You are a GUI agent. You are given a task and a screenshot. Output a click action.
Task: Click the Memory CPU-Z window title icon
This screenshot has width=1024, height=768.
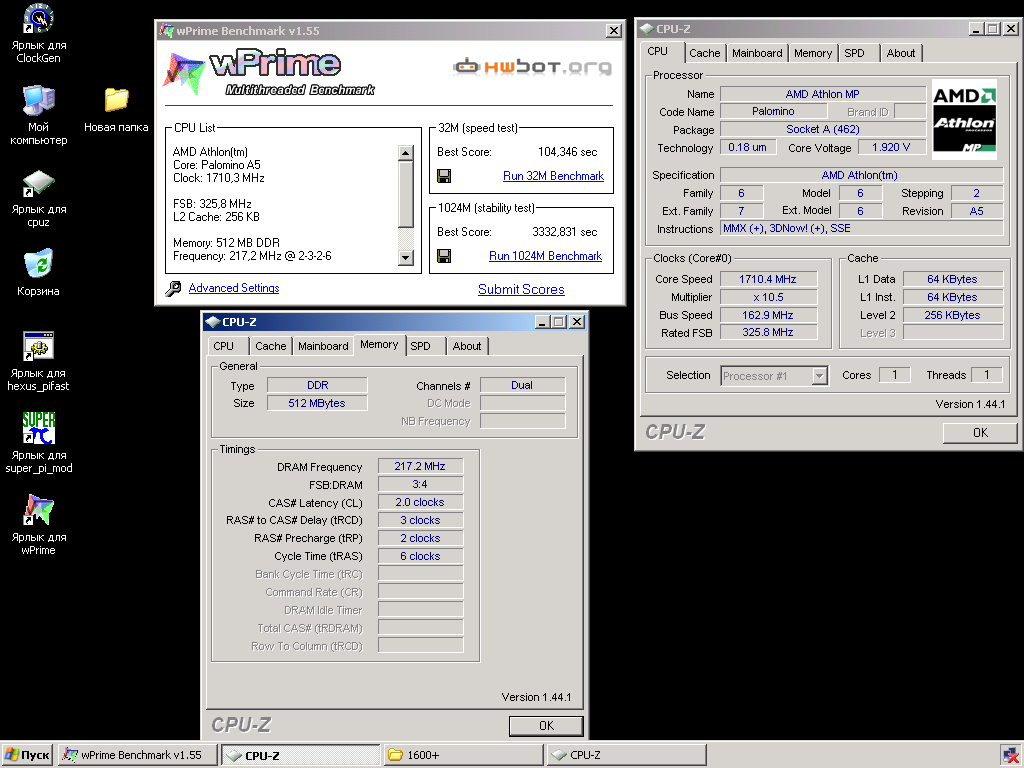pyautogui.click(x=212, y=322)
